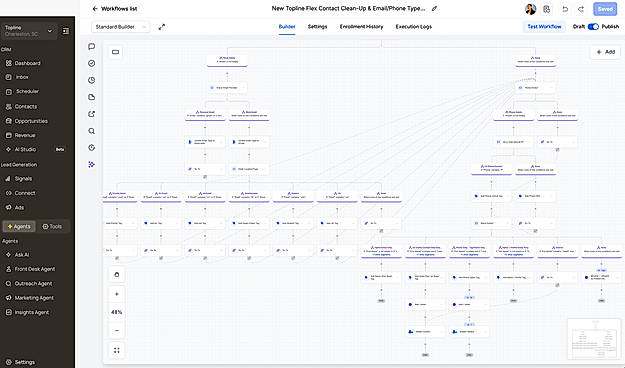Image resolution: width=625 pixels, height=368 pixels.
Task: Toggle the Draft/Publish switch
Action: [593, 27]
